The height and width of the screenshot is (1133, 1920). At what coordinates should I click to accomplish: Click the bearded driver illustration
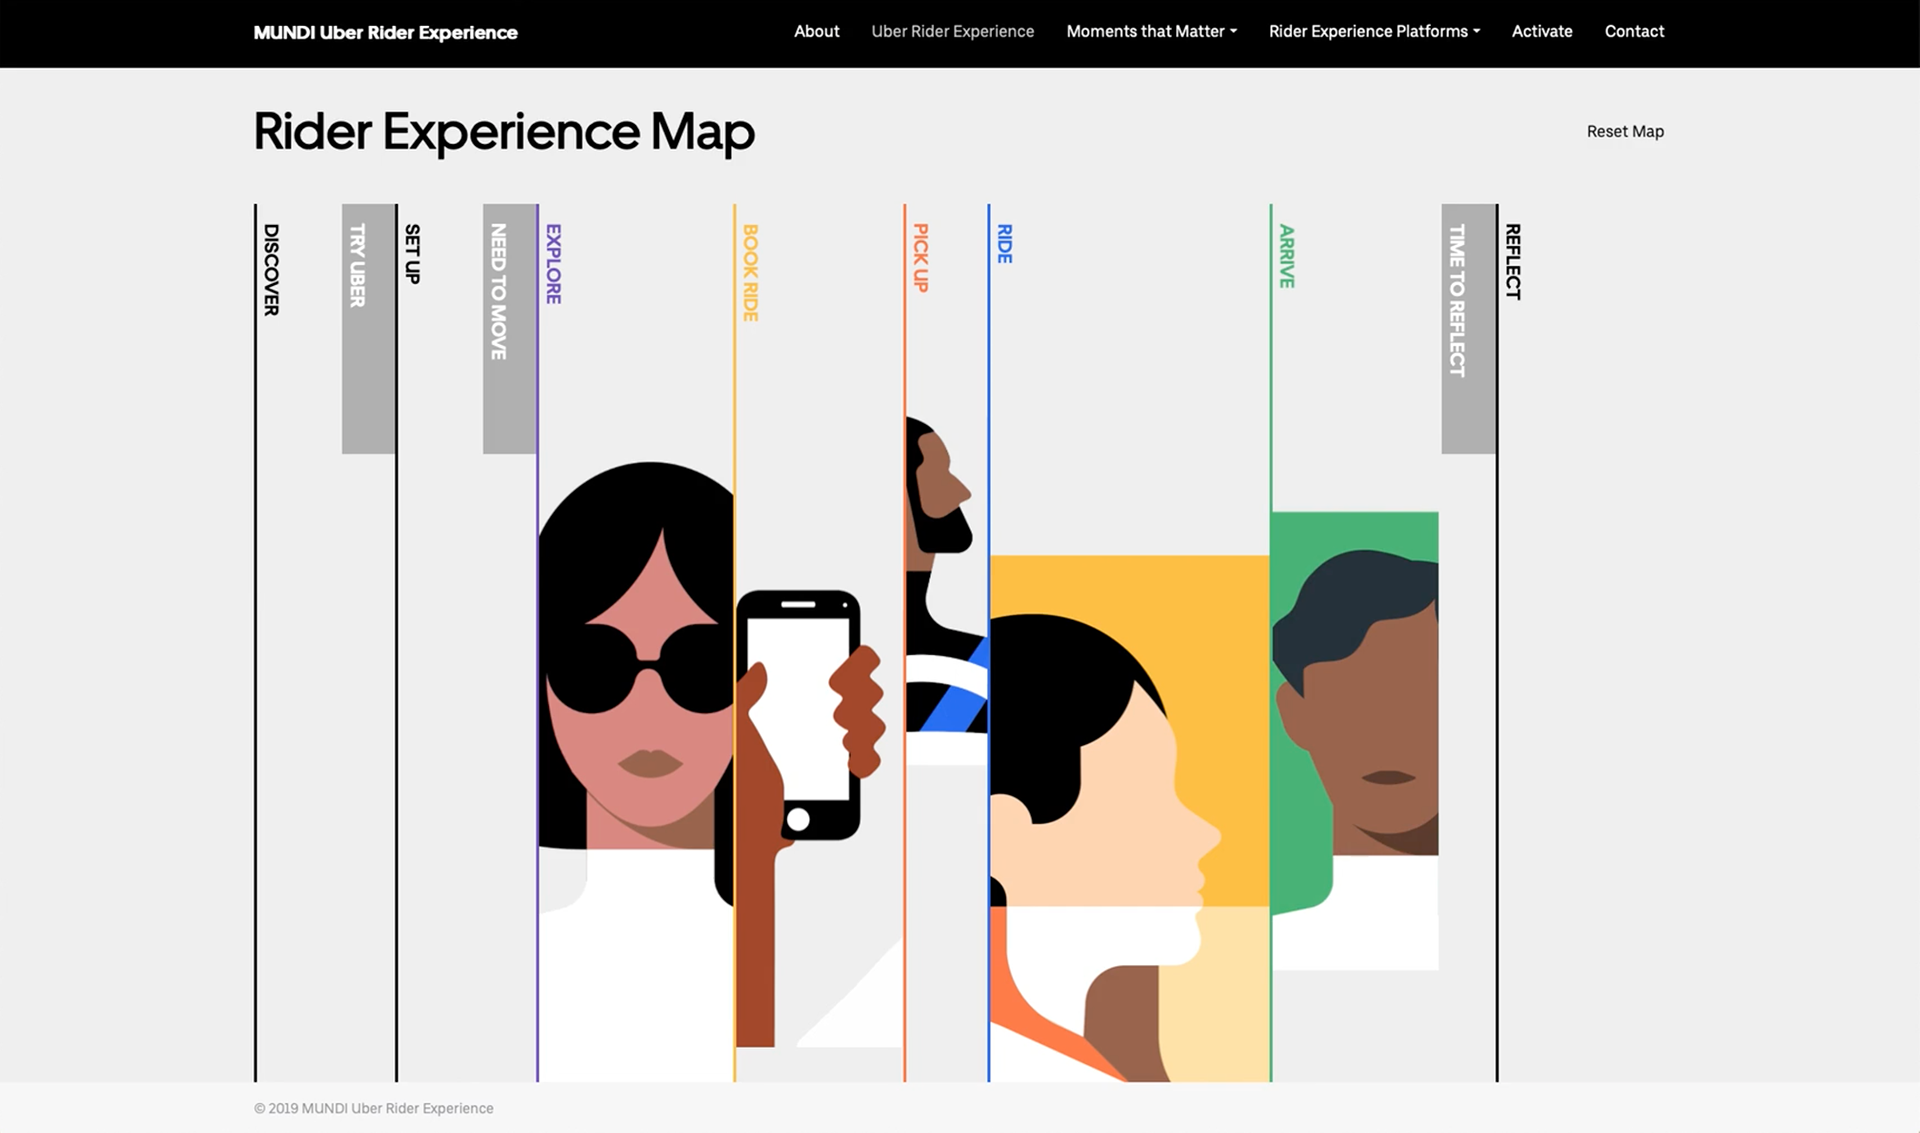point(946,590)
